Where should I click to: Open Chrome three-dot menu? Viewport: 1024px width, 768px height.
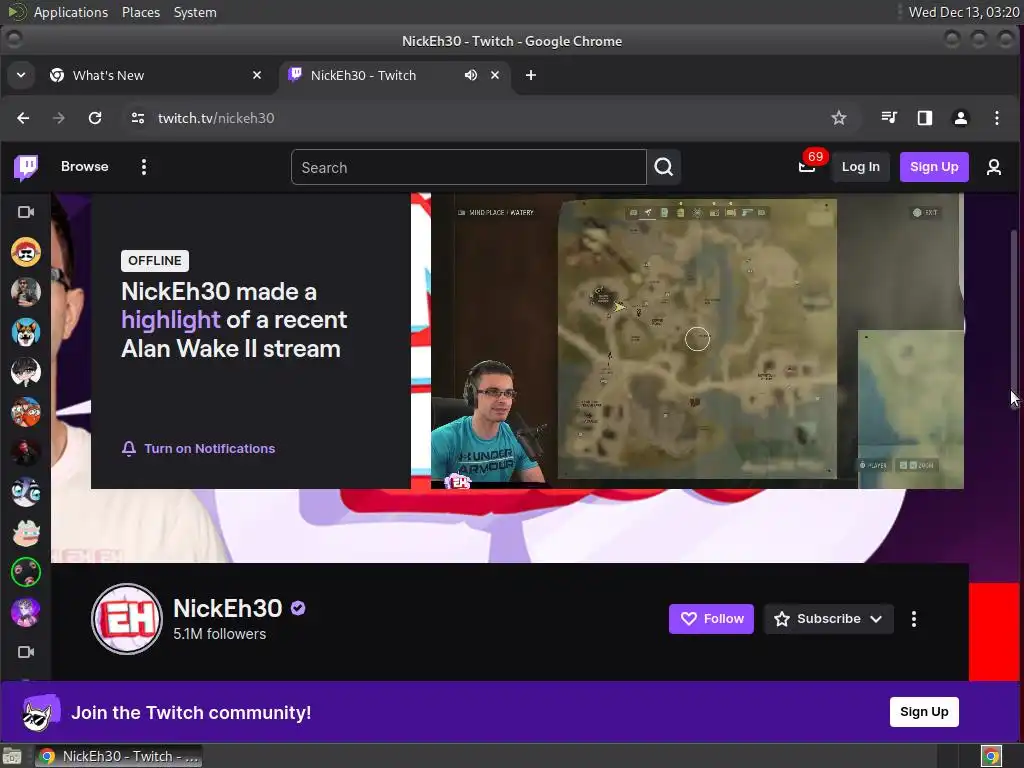click(x=997, y=118)
